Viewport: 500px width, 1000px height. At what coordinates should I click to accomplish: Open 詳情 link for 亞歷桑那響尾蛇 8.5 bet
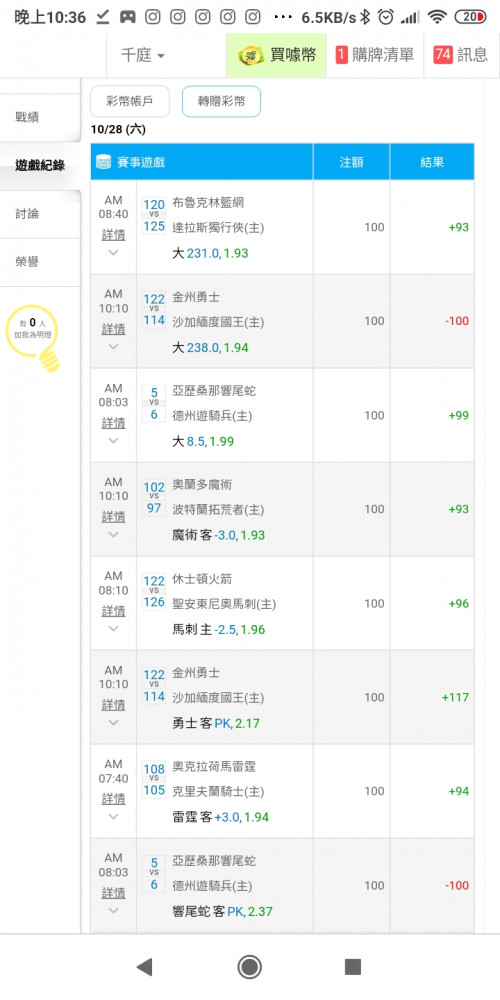(114, 423)
